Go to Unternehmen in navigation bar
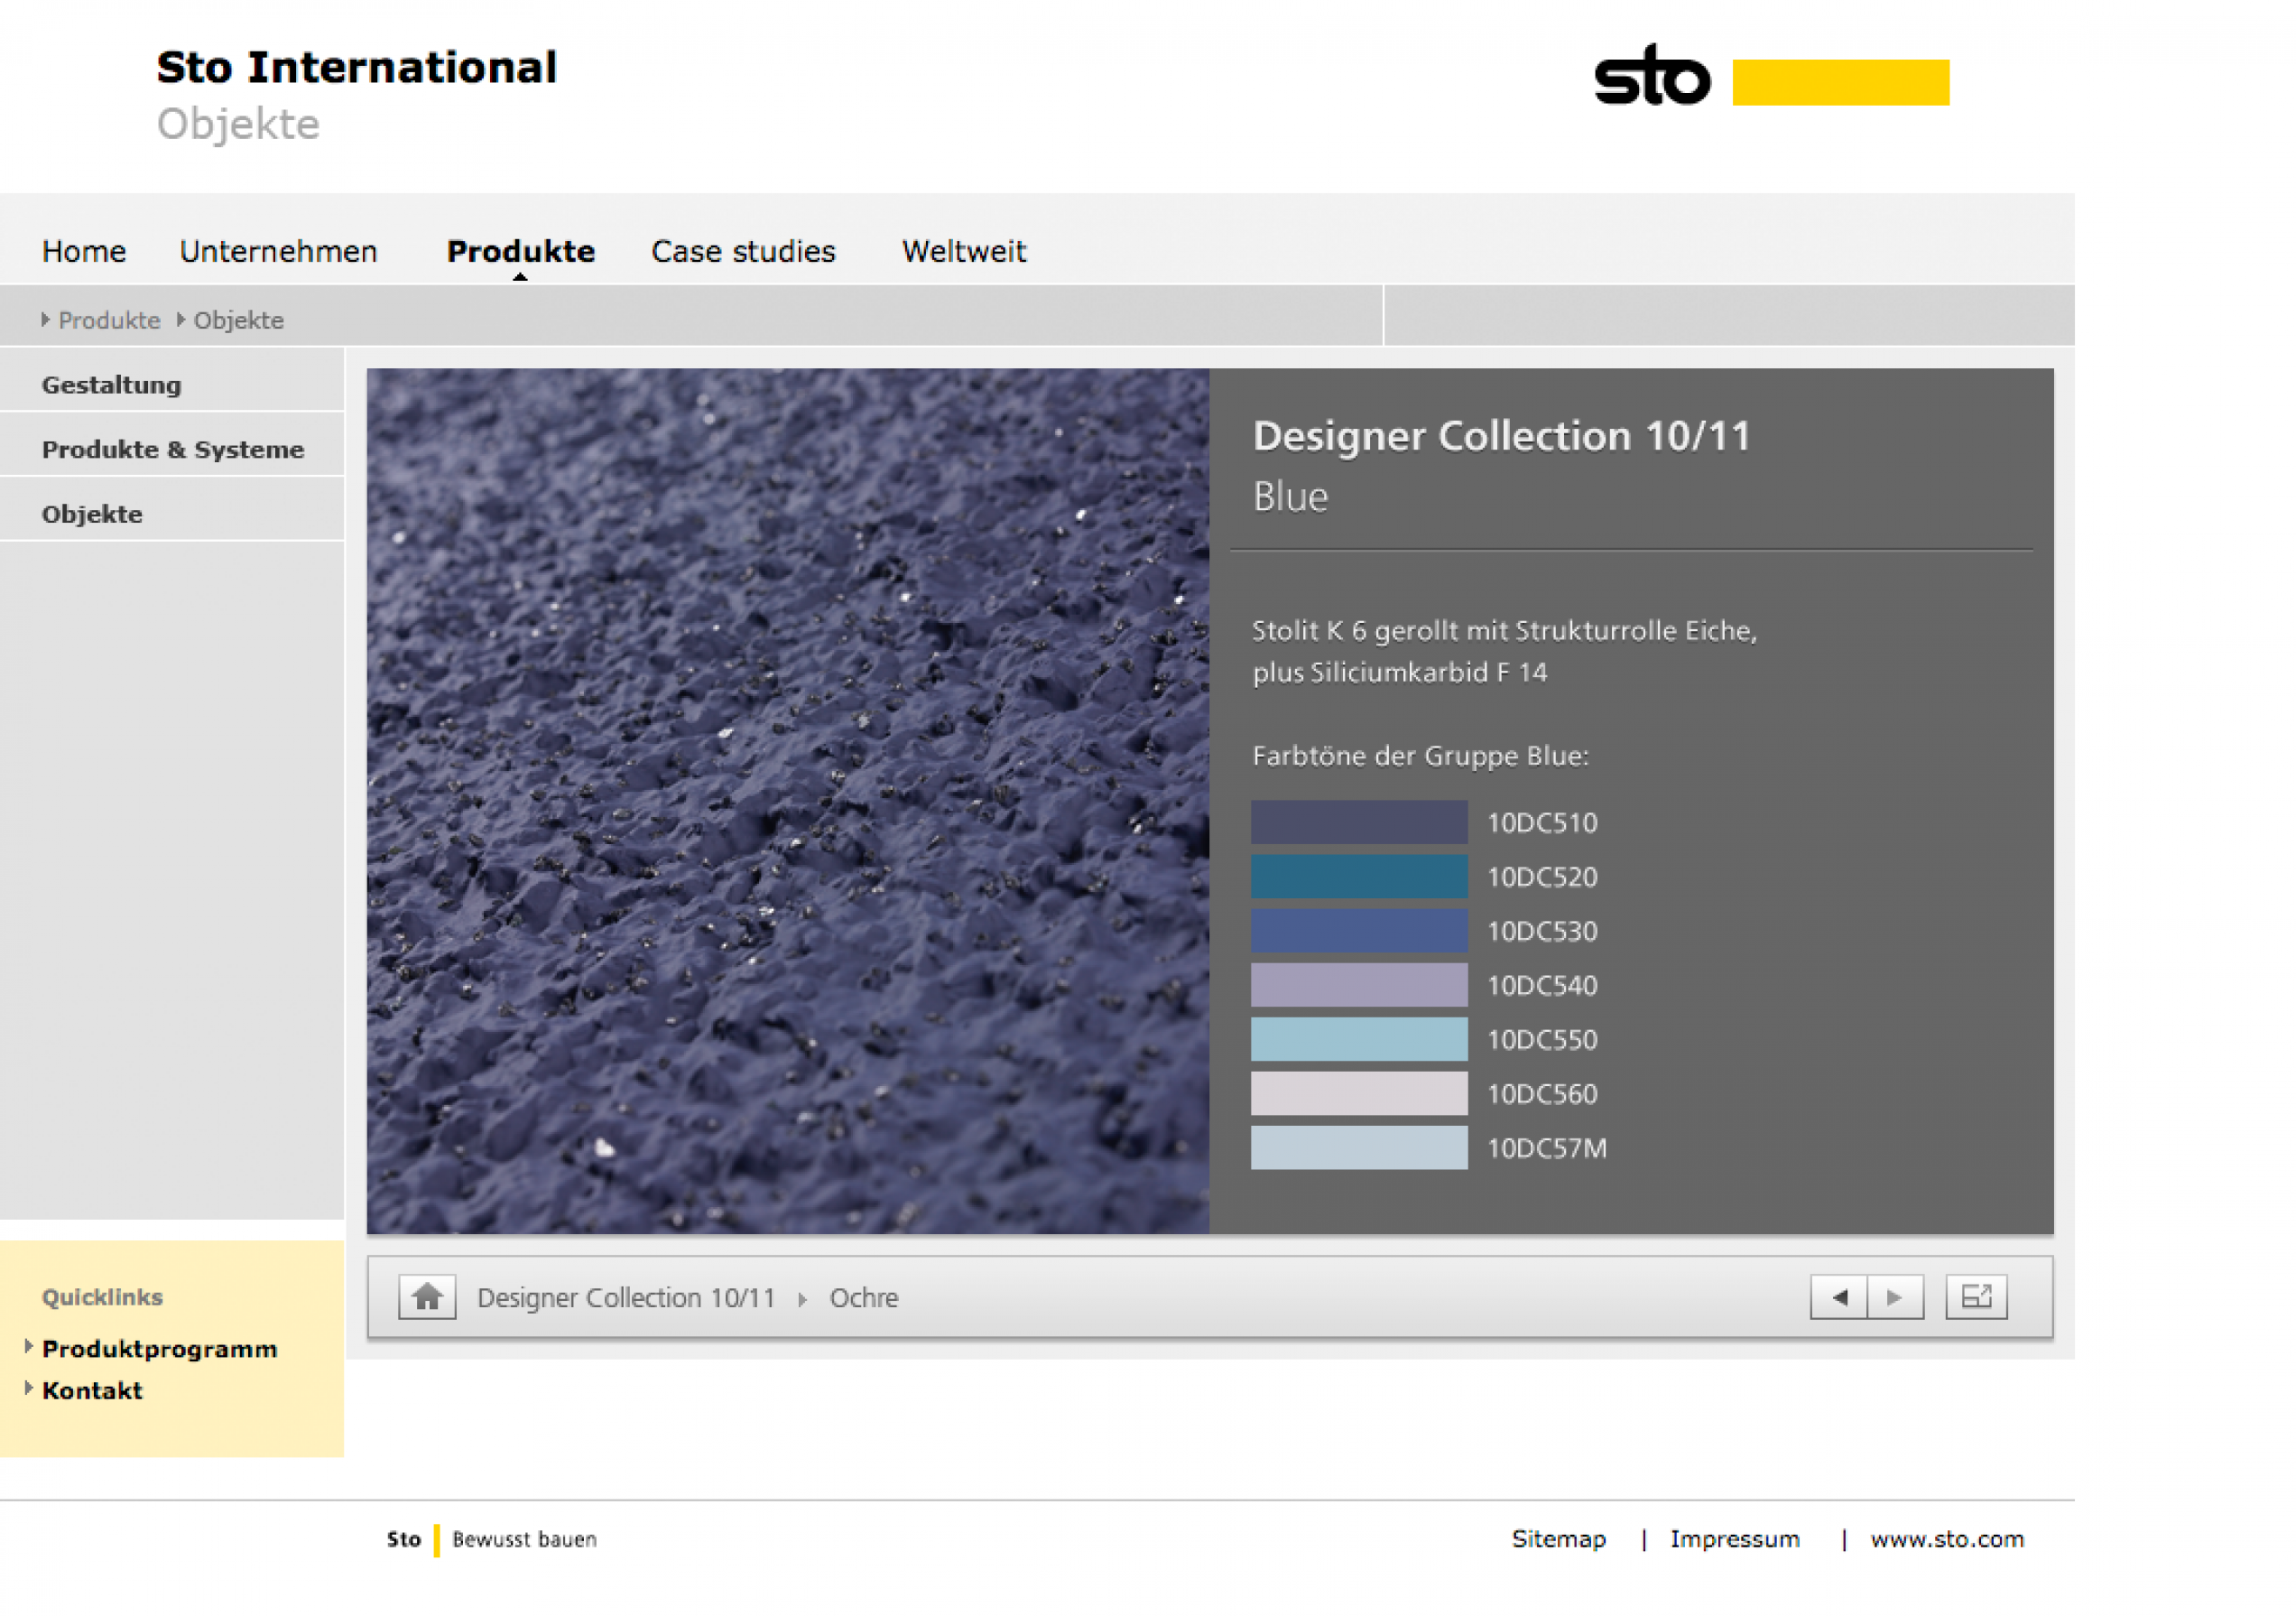Screen dimensions: 2296x1616 pyautogui.click(x=278, y=251)
